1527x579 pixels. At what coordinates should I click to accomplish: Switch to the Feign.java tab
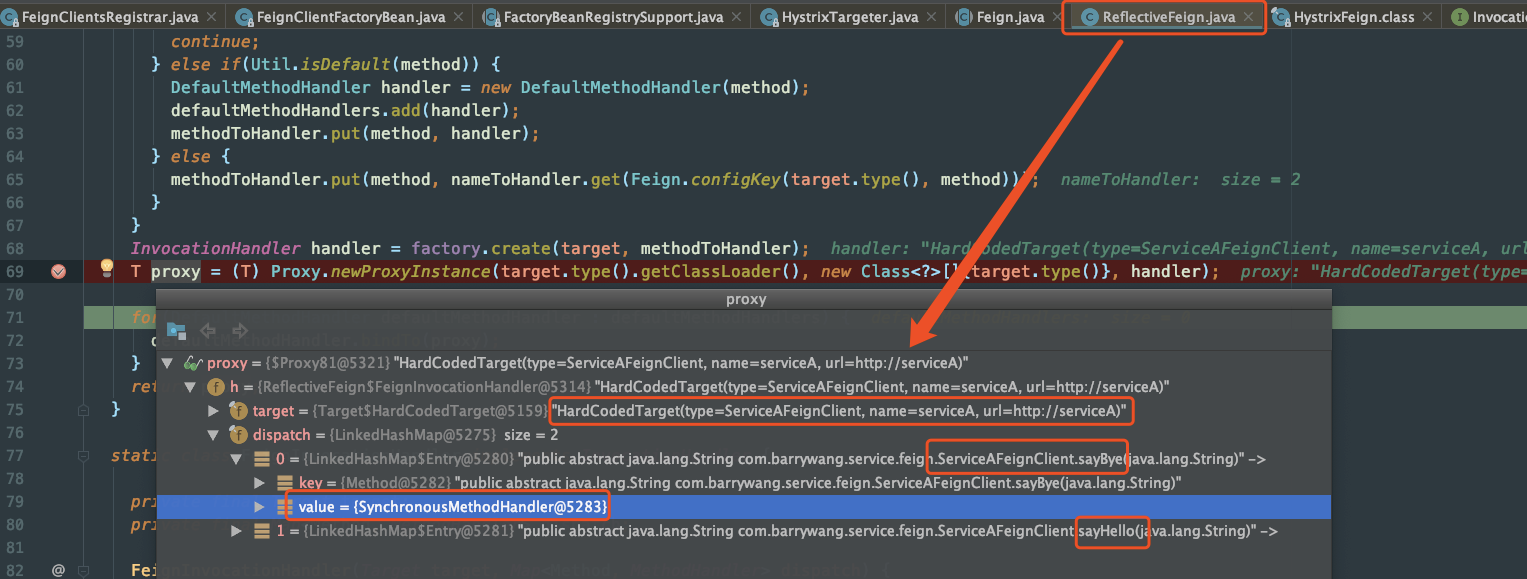click(x=1010, y=18)
